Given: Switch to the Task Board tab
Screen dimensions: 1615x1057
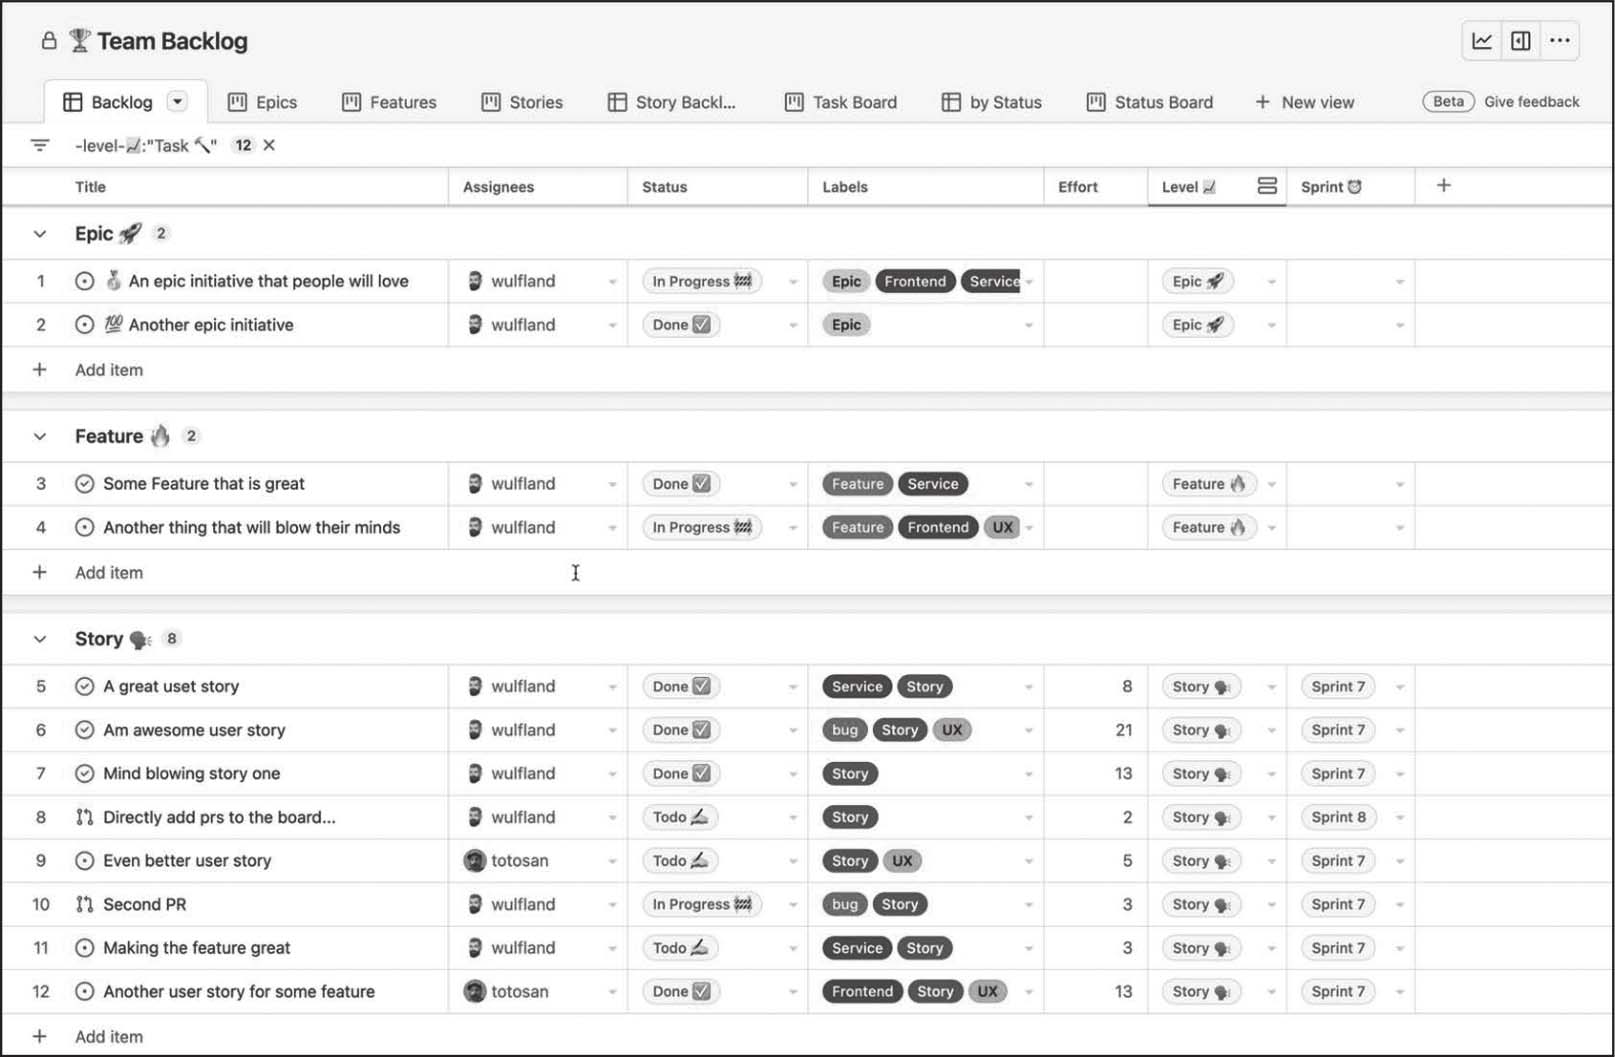Looking at the screenshot, I should point(841,102).
